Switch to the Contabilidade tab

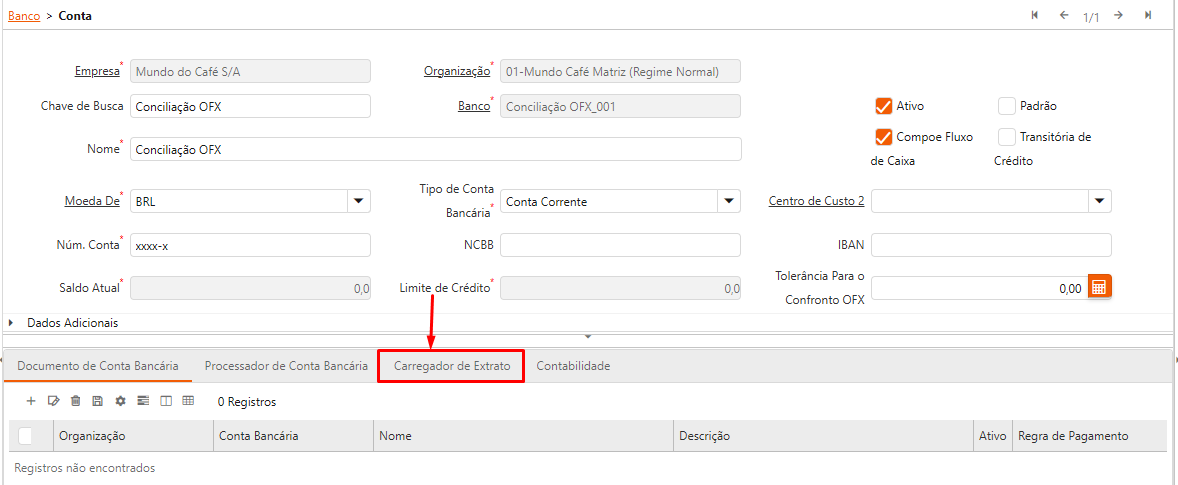pyautogui.click(x=573, y=366)
